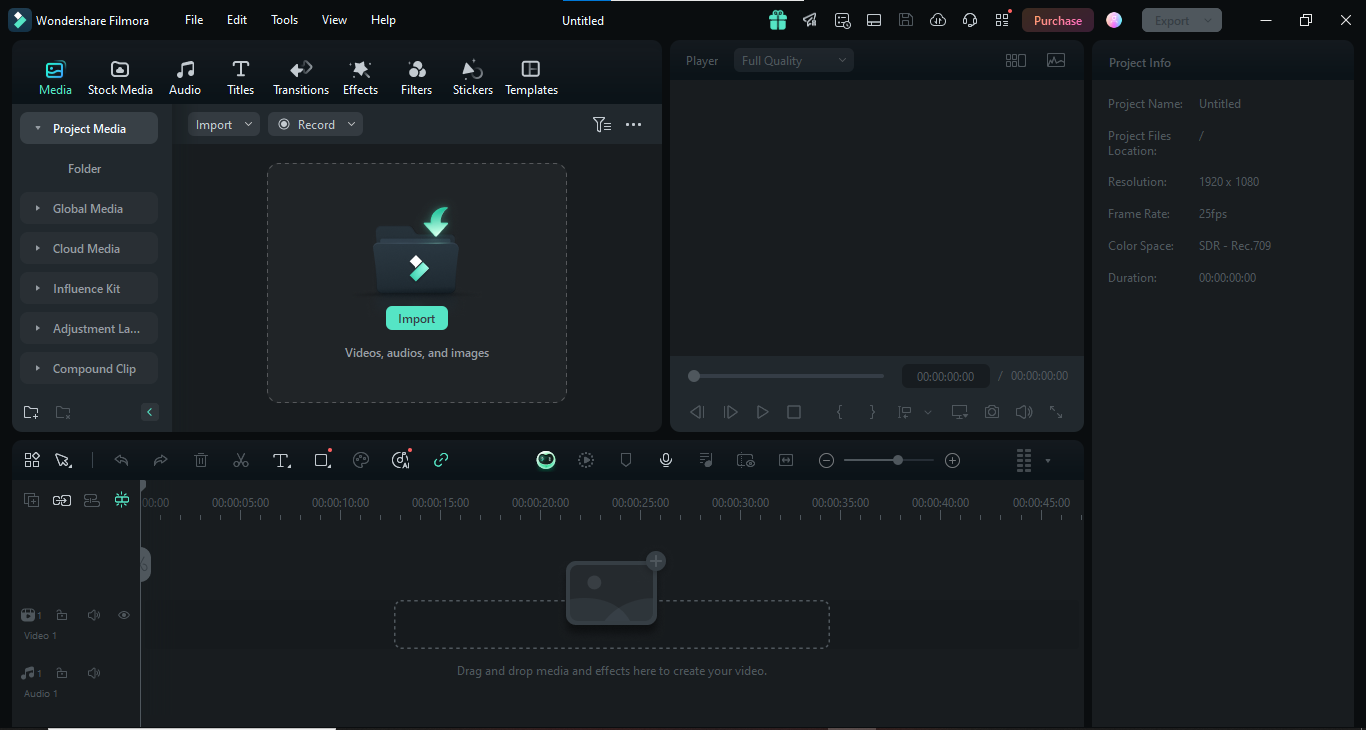1366x730 pixels.
Task: Expand the Influence Kit item
Action: tap(89, 288)
